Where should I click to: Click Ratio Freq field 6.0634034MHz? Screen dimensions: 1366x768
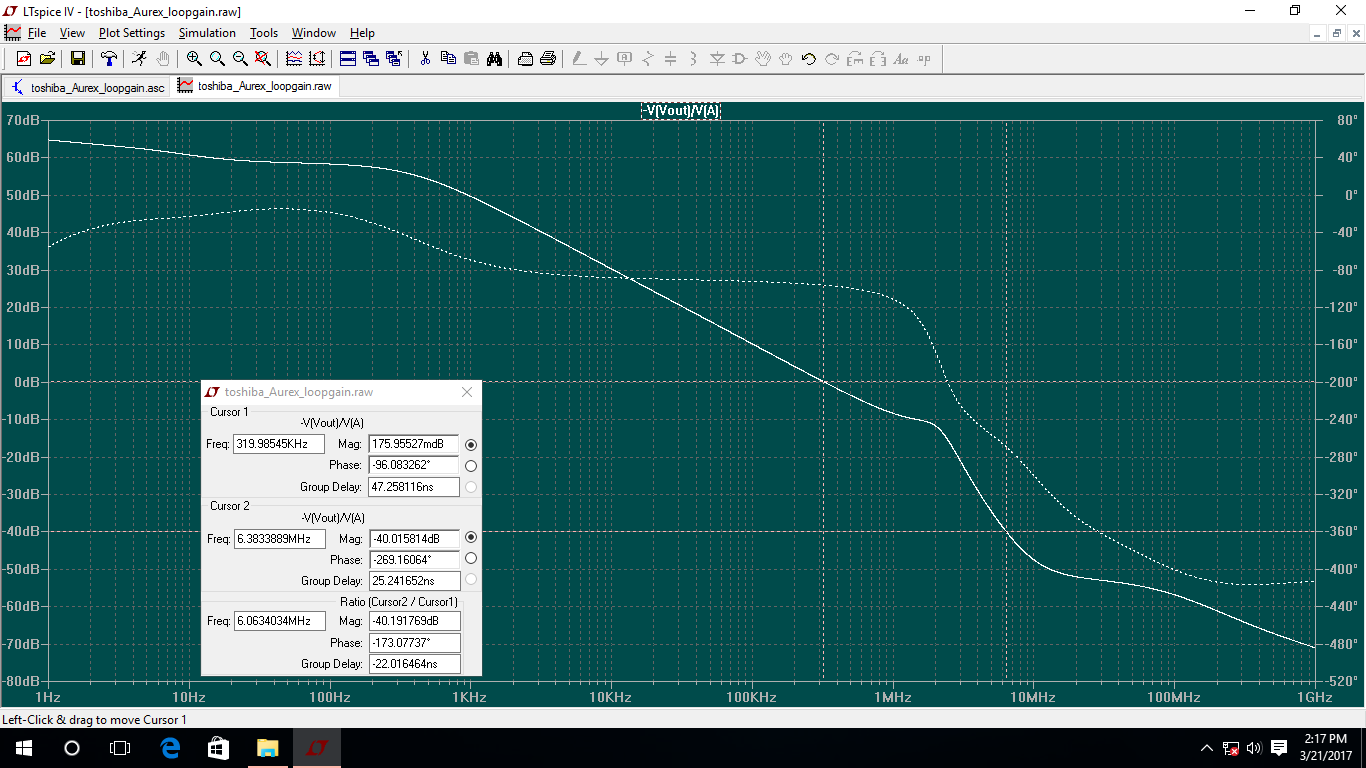(279, 621)
